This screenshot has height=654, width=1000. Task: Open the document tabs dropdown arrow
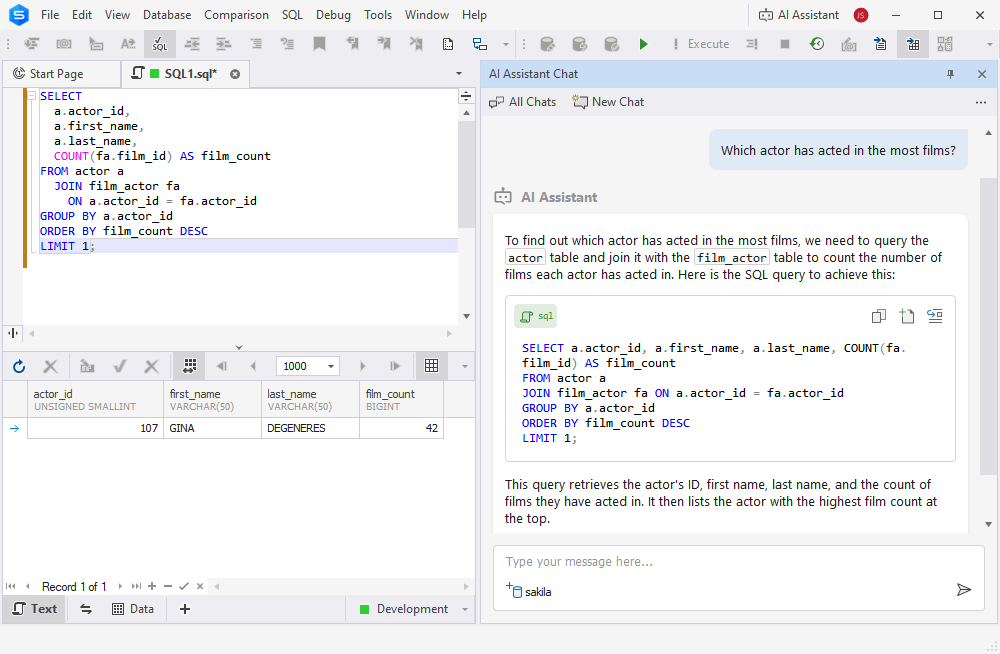pyautogui.click(x=458, y=73)
